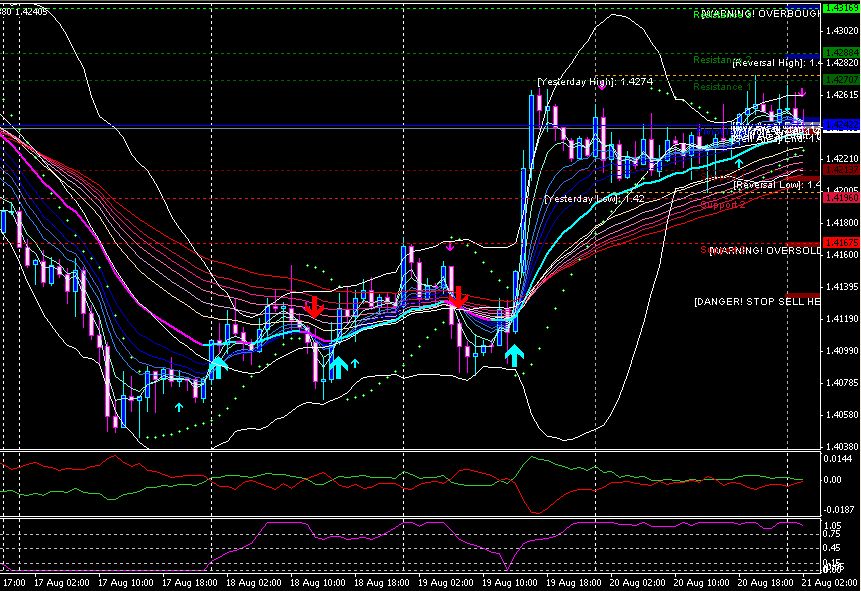Select the Yesterday High 1.4274 label

click(x=595, y=82)
